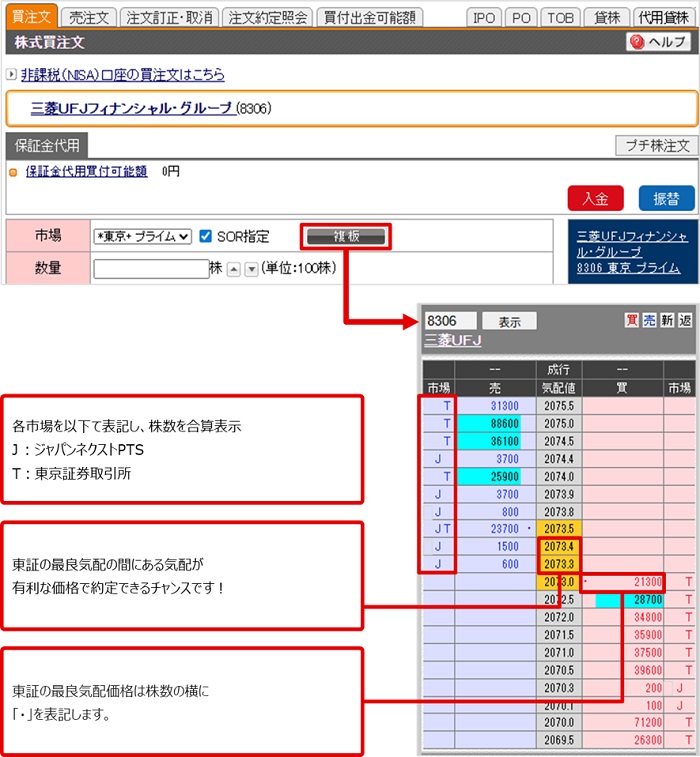Open the 三菱UFJ link in the board

pyautogui.click(x=453, y=340)
